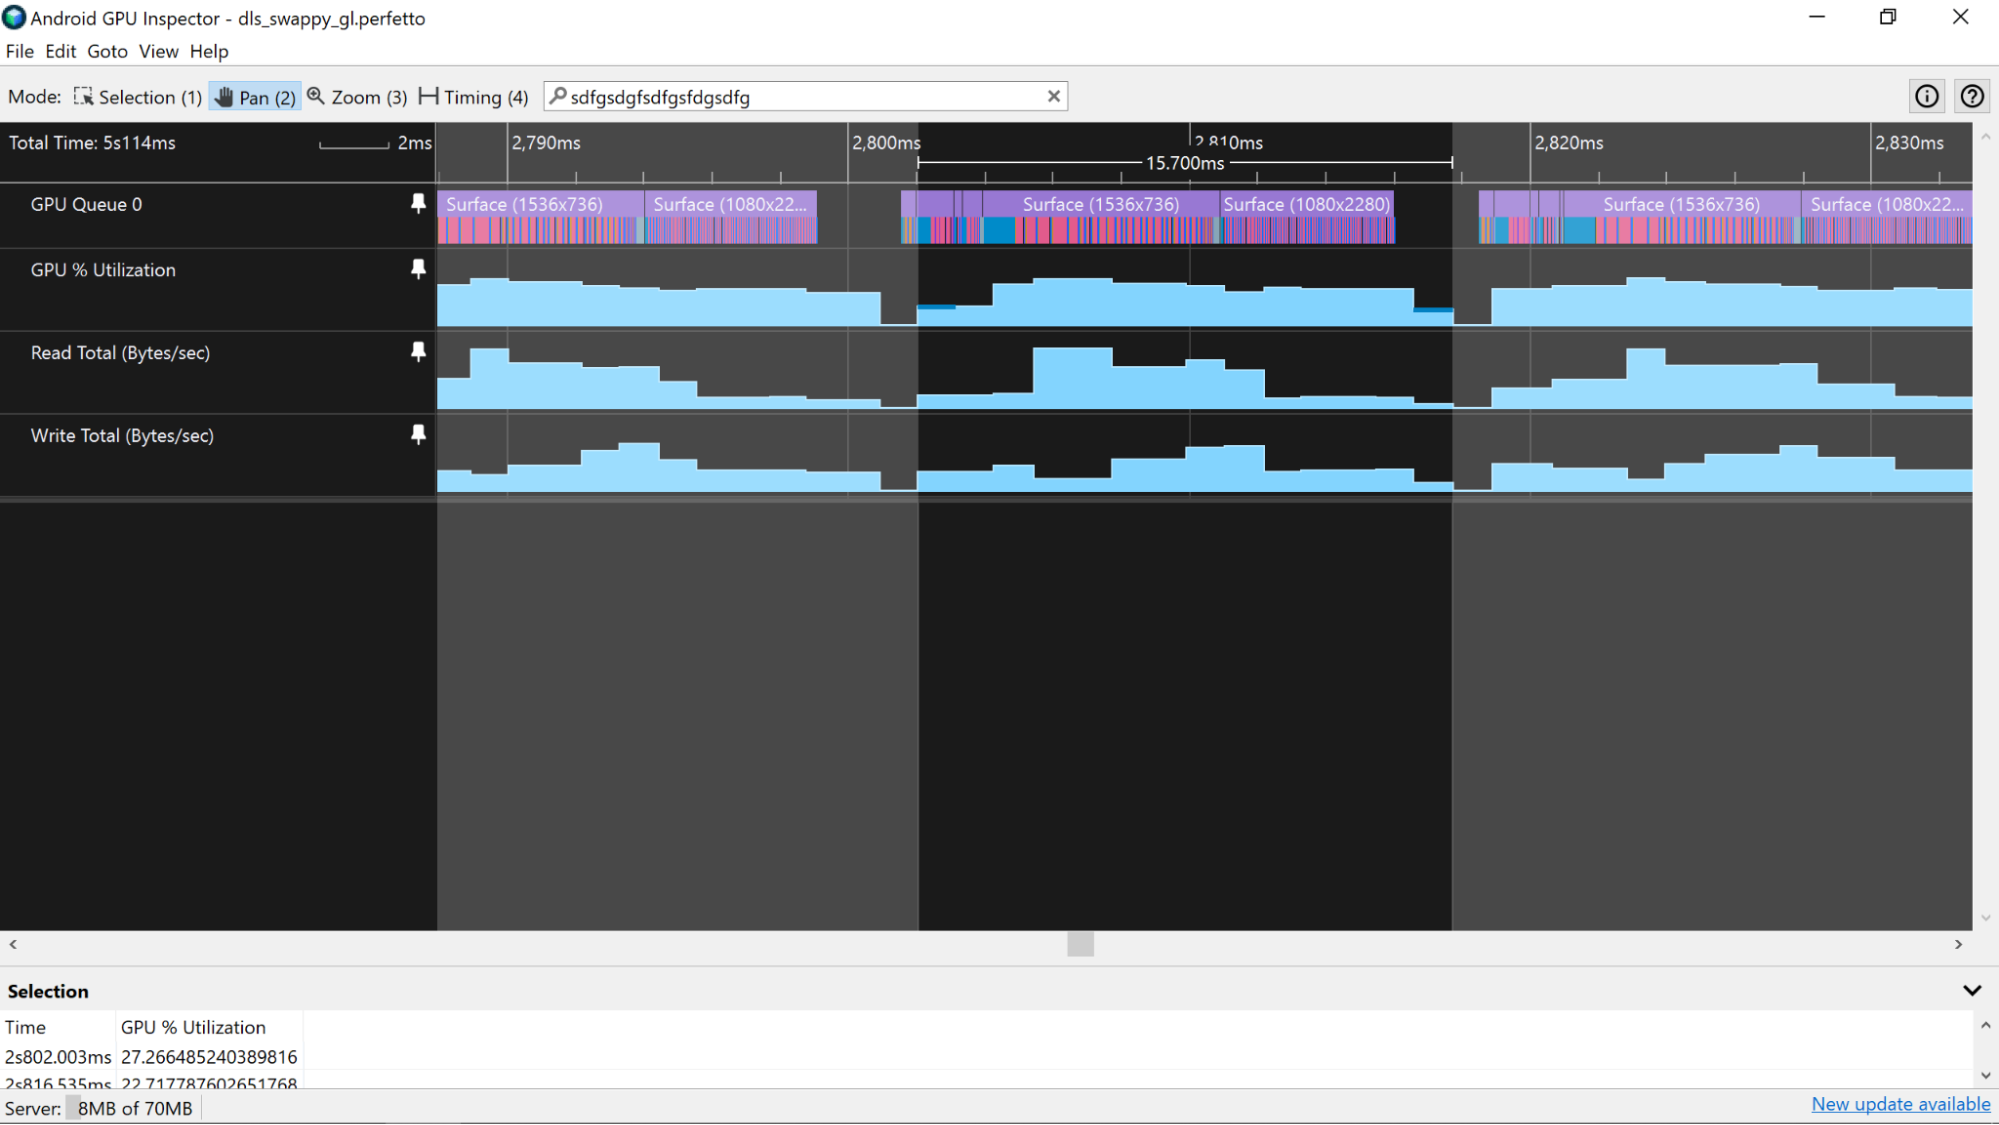Viewport: 1999px width, 1125px height.
Task: Activate the Pan mode tool
Action: click(x=255, y=97)
